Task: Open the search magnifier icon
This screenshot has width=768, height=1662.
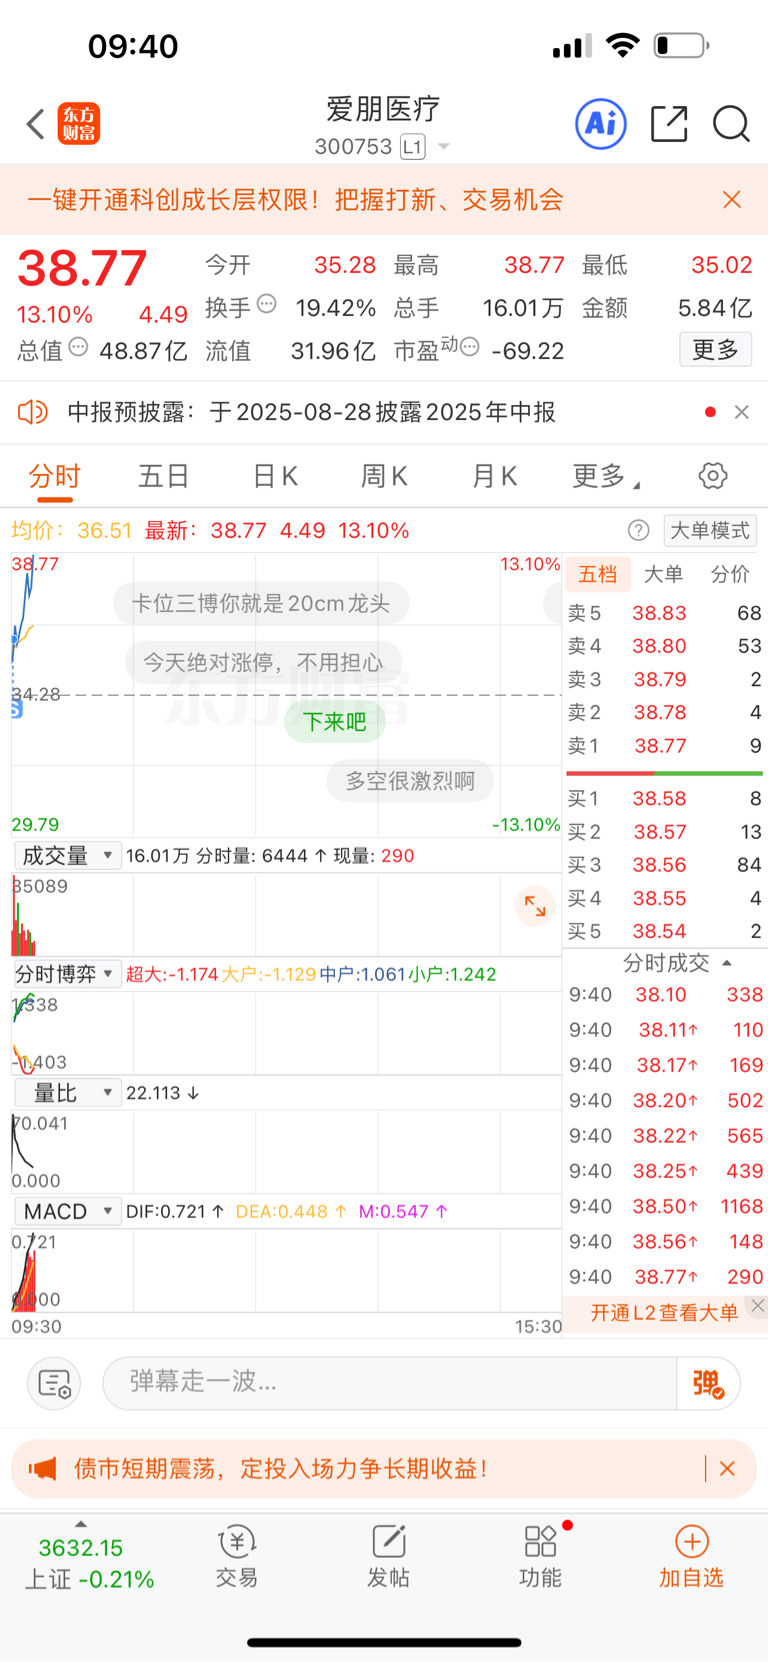Action: click(x=731, y=124)
